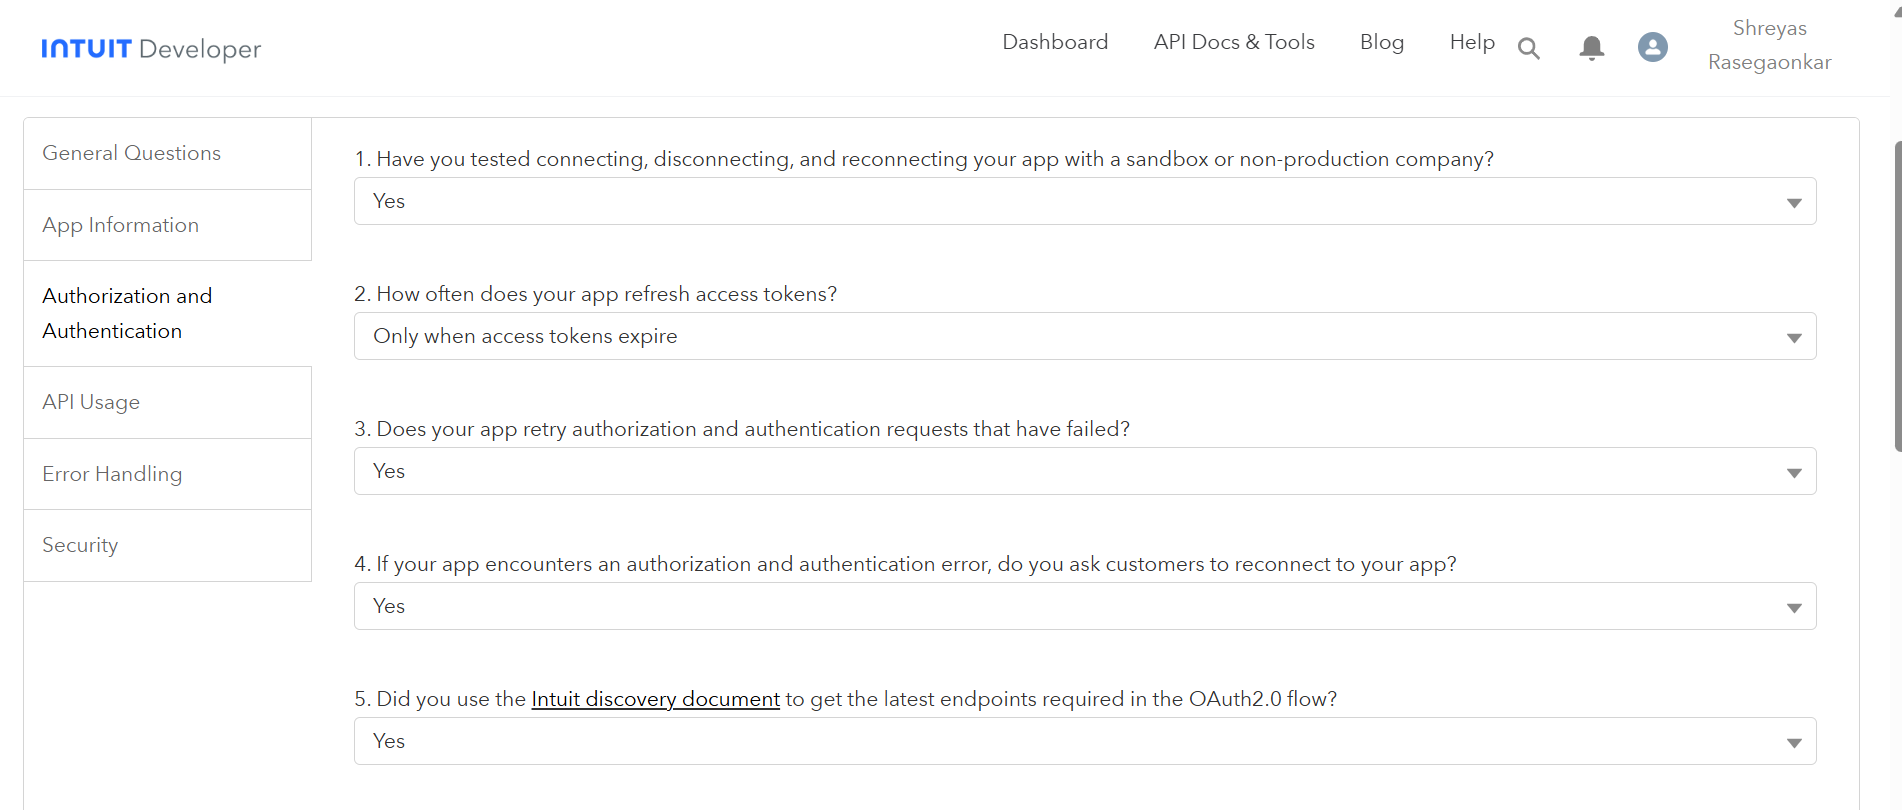
Task: Open the Intuit discovery document link
Action: [655, 699]
